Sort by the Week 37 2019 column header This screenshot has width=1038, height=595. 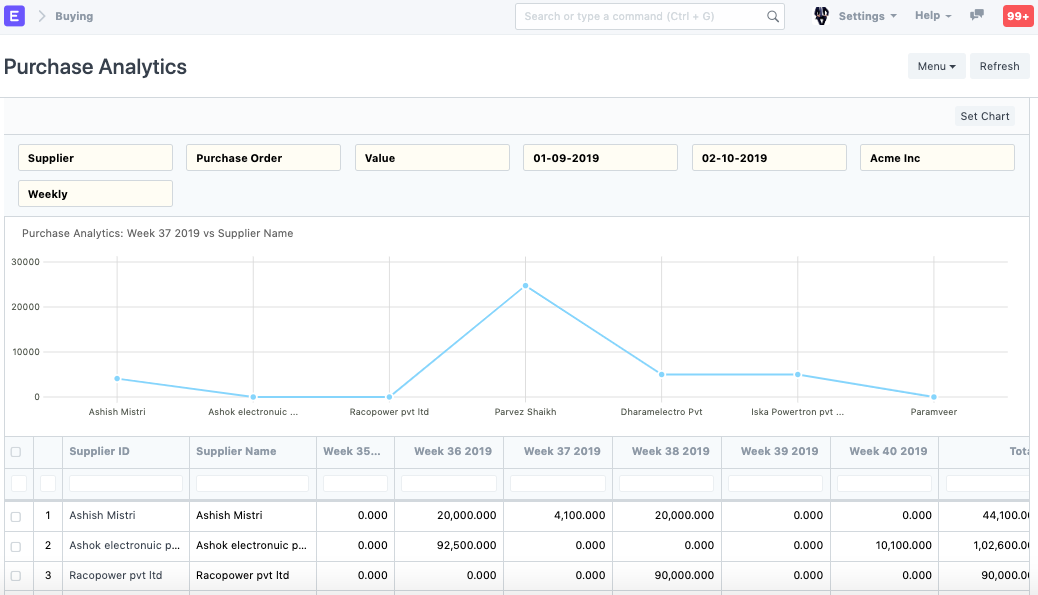click(562, 451)
